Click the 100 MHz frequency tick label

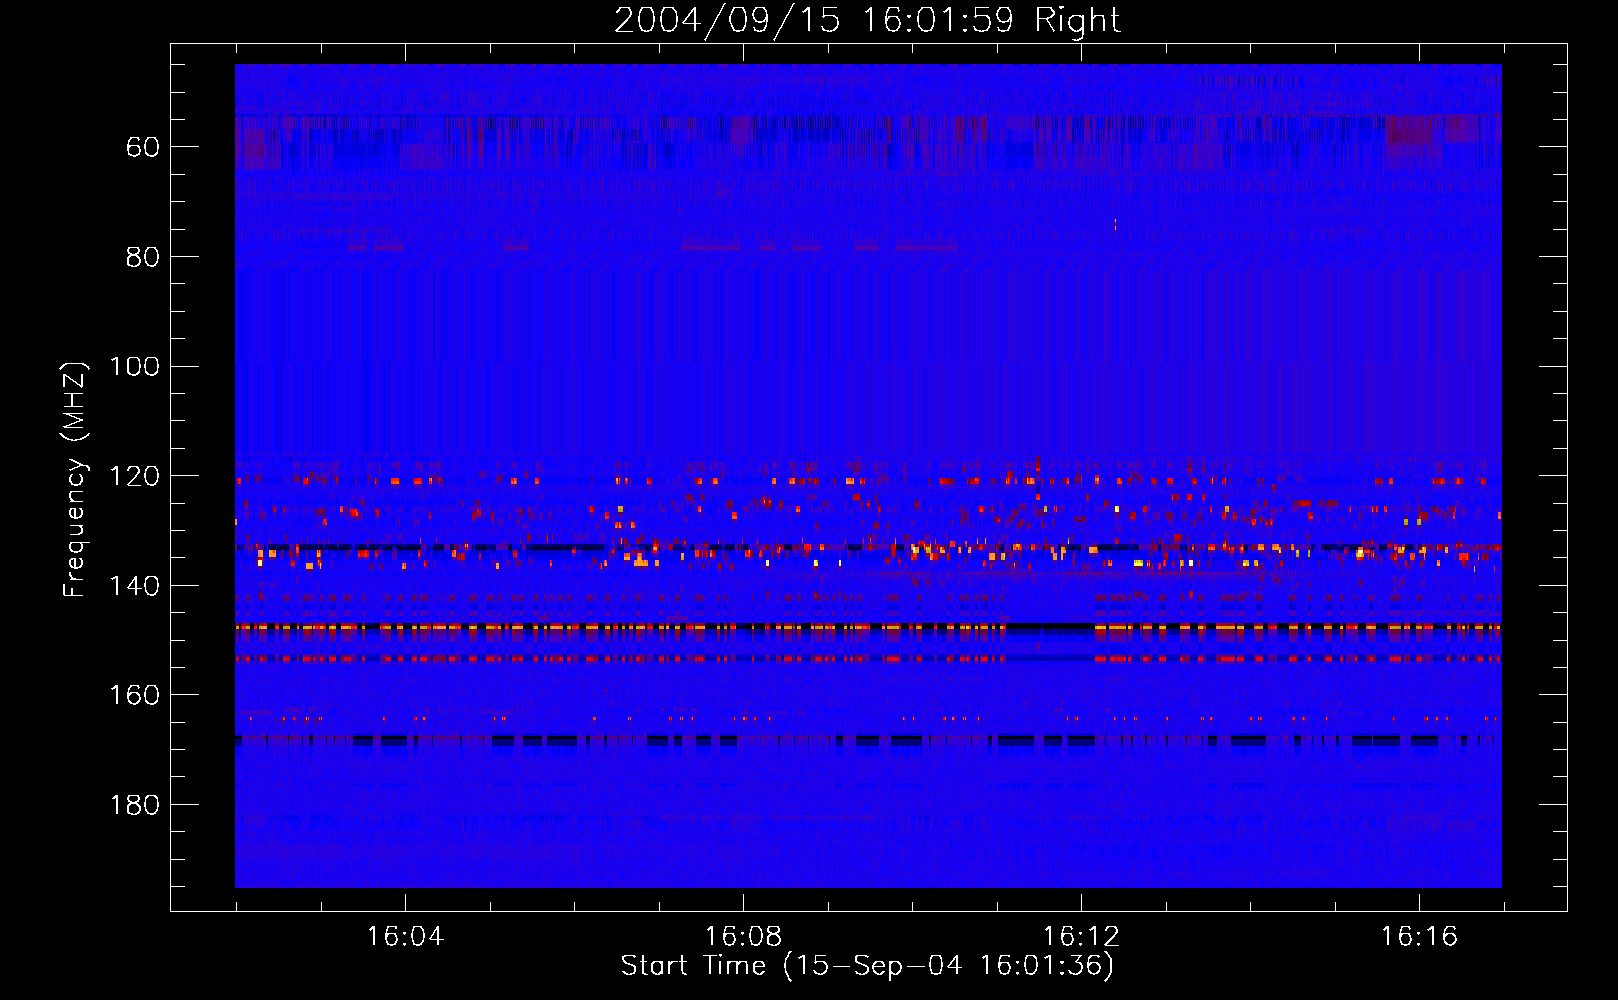[x=134, y=367]
